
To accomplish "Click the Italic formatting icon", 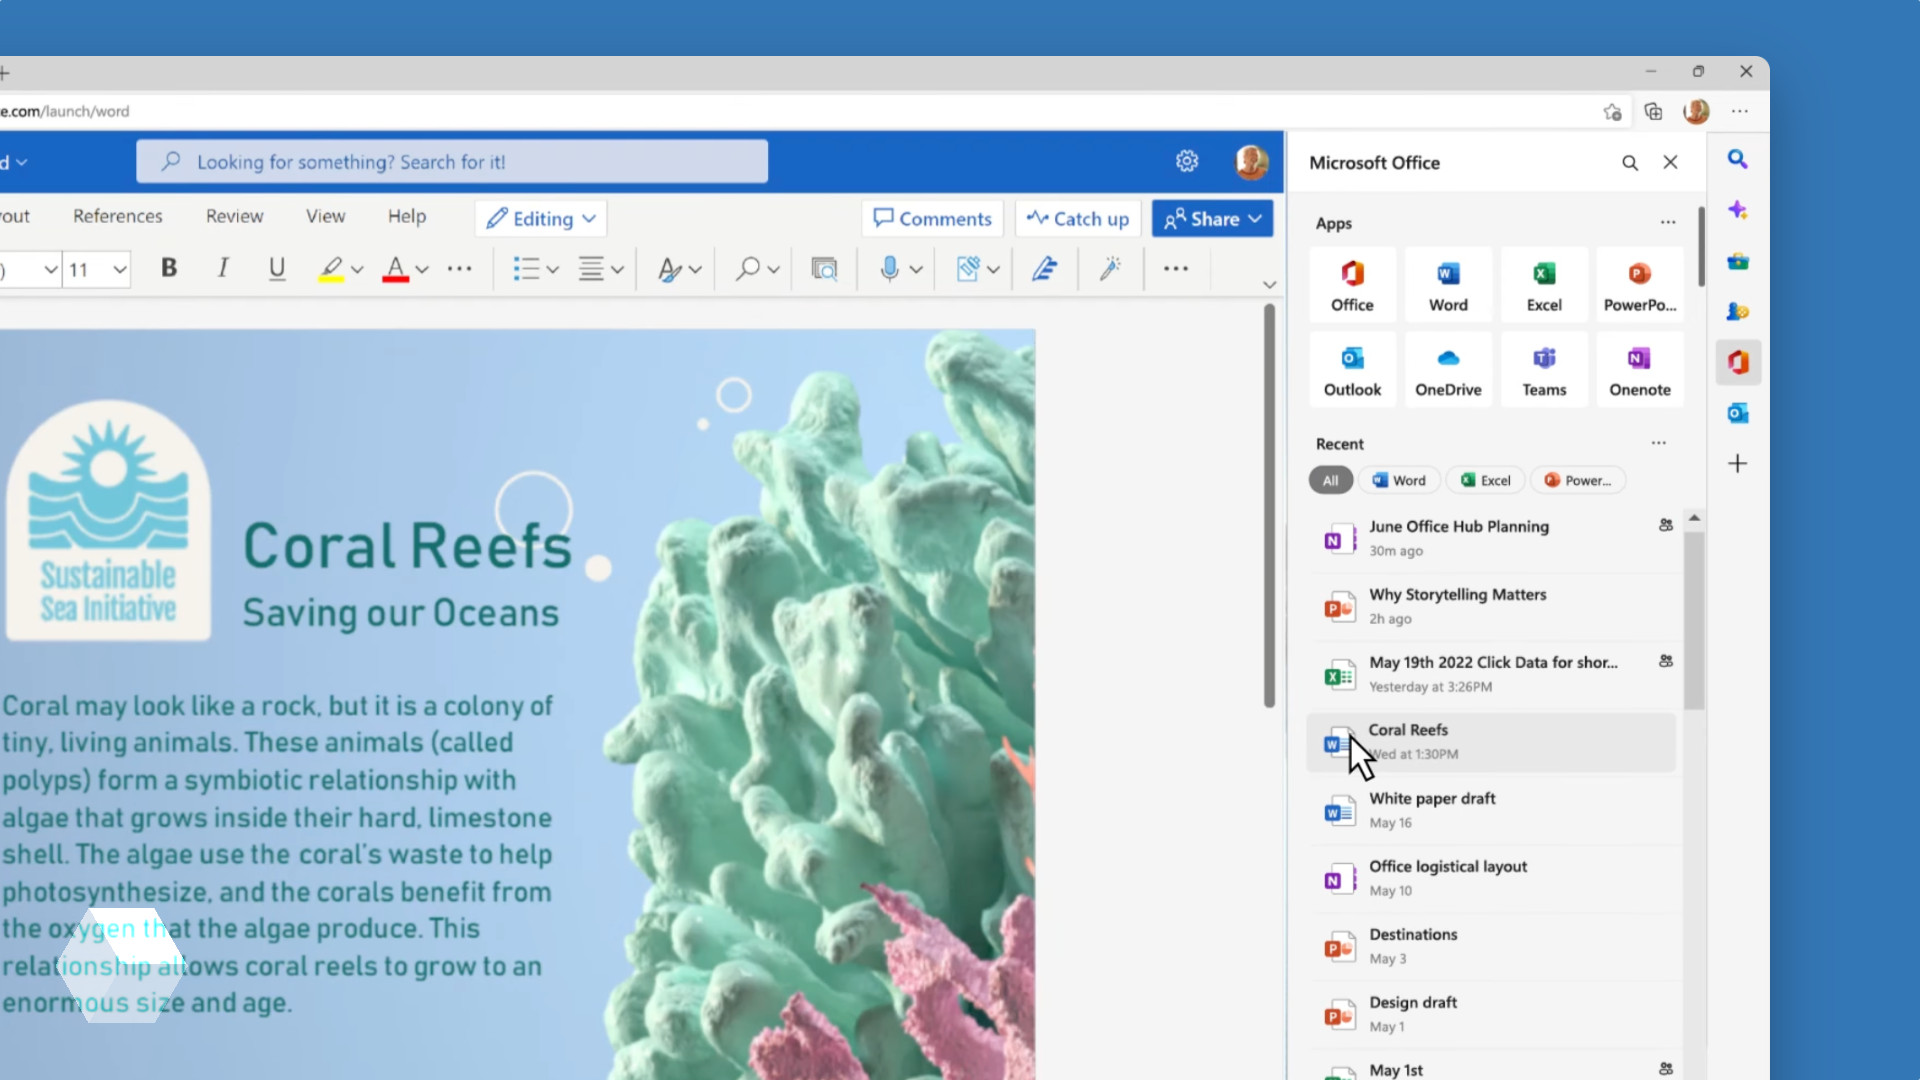I will click(223, 268).
